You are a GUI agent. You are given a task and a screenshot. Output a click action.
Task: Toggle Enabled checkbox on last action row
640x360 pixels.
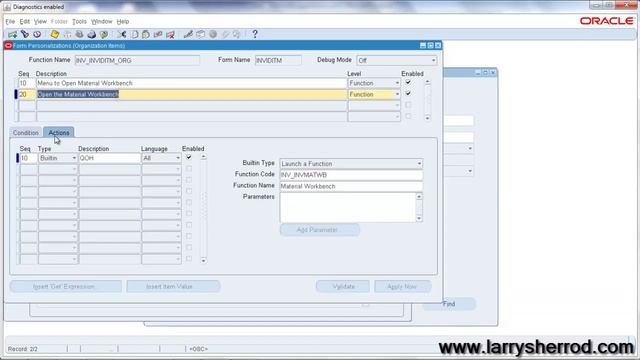click(x=189, y=259)
